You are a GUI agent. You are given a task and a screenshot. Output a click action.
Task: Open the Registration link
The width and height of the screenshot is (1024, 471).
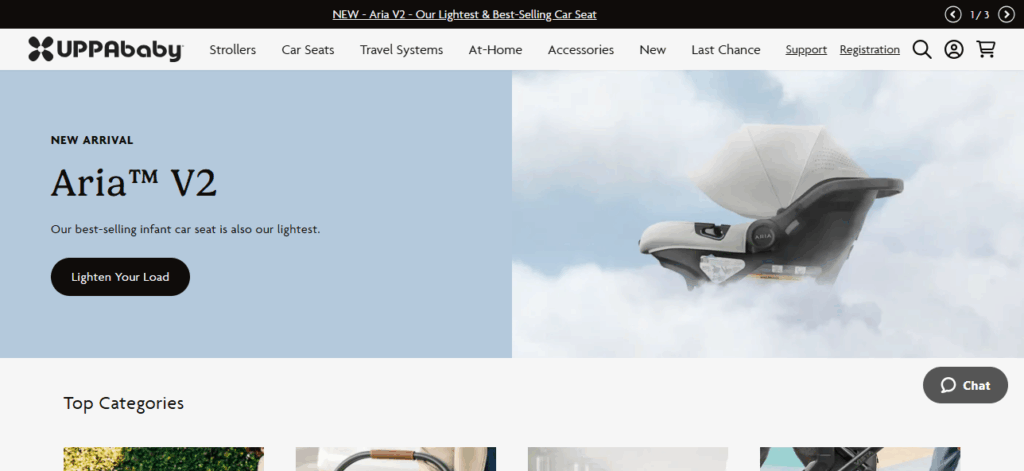[x=869, y=50]
